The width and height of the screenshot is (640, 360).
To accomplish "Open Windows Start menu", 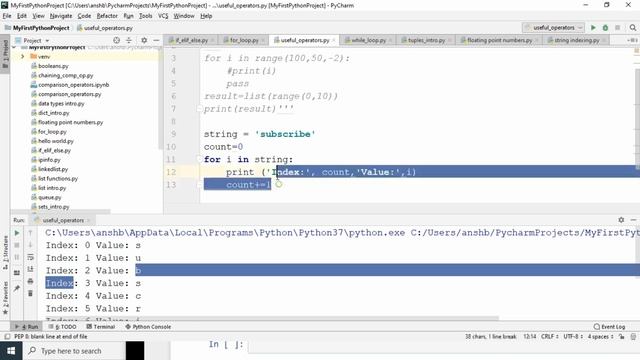I will (11, 351).
